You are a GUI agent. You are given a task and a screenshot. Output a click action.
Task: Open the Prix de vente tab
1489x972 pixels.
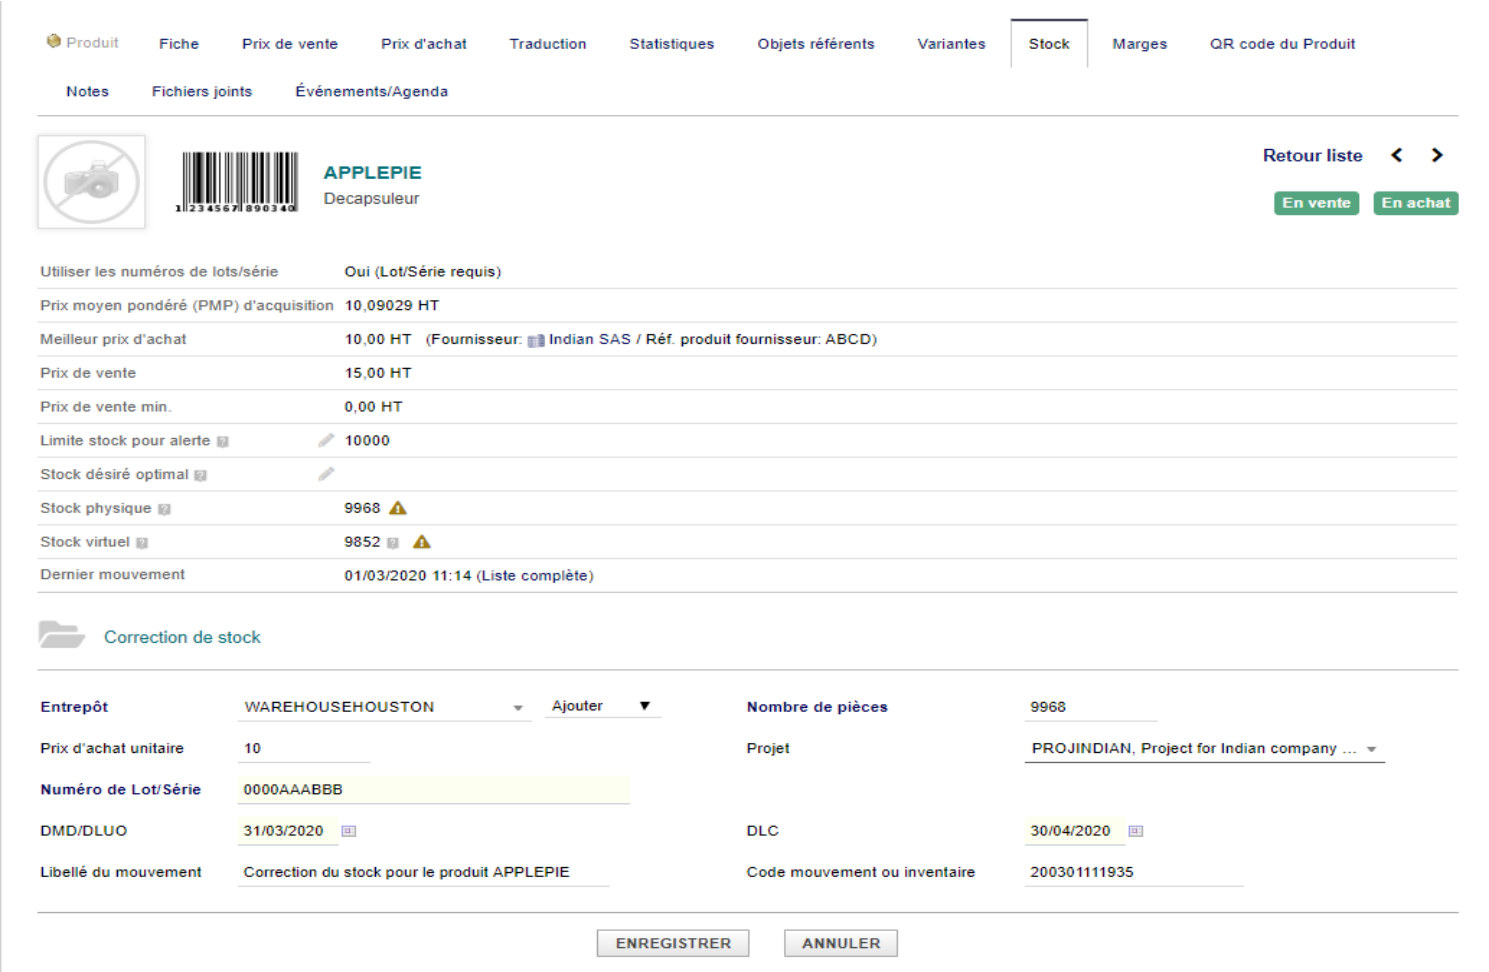(x=290, y=44)
